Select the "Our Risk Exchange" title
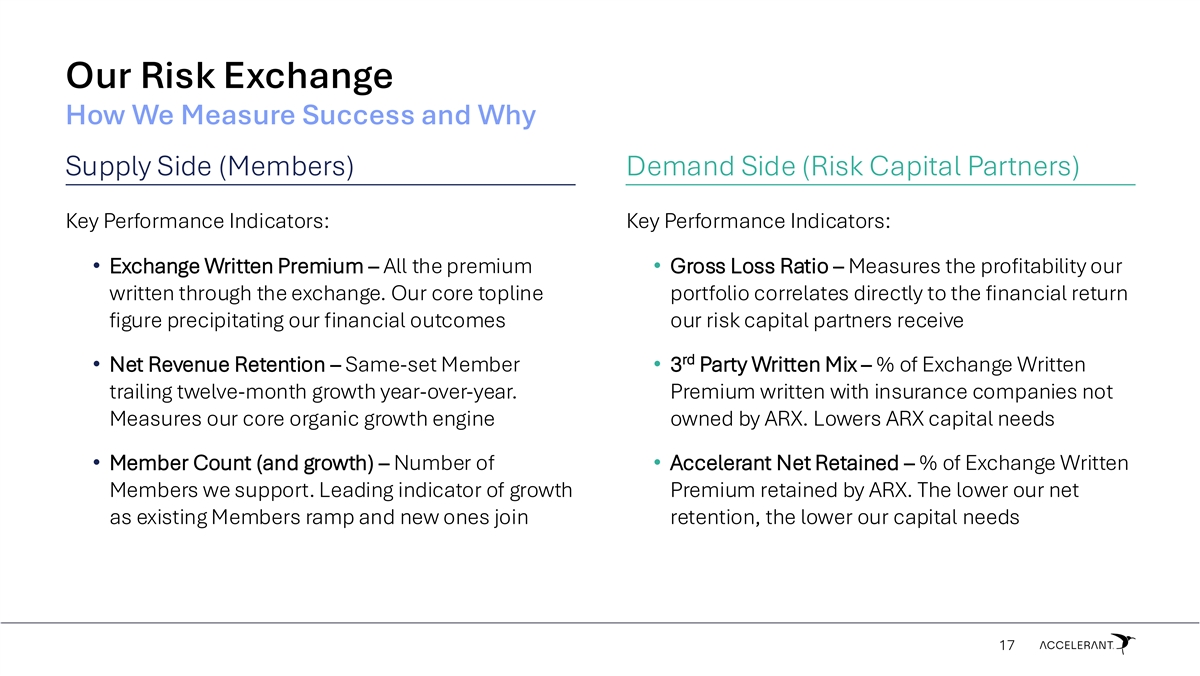Screen dimensions: 1200x676 pos(228,74)
